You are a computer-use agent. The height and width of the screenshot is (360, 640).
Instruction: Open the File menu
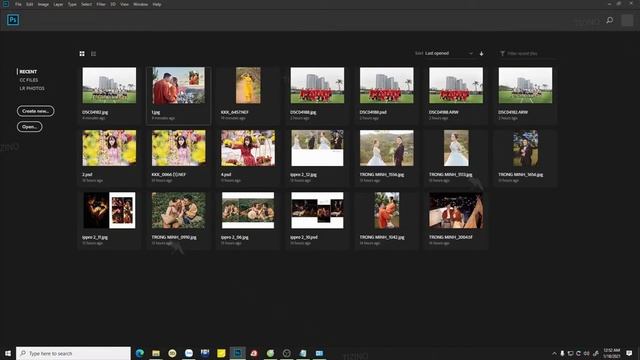click(x=18, y=4)
